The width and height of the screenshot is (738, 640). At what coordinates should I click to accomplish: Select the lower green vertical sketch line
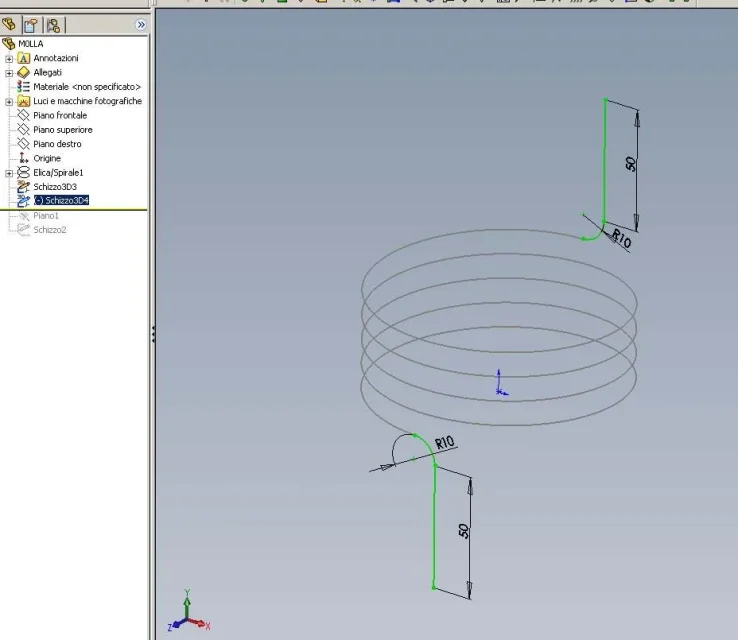434,526
